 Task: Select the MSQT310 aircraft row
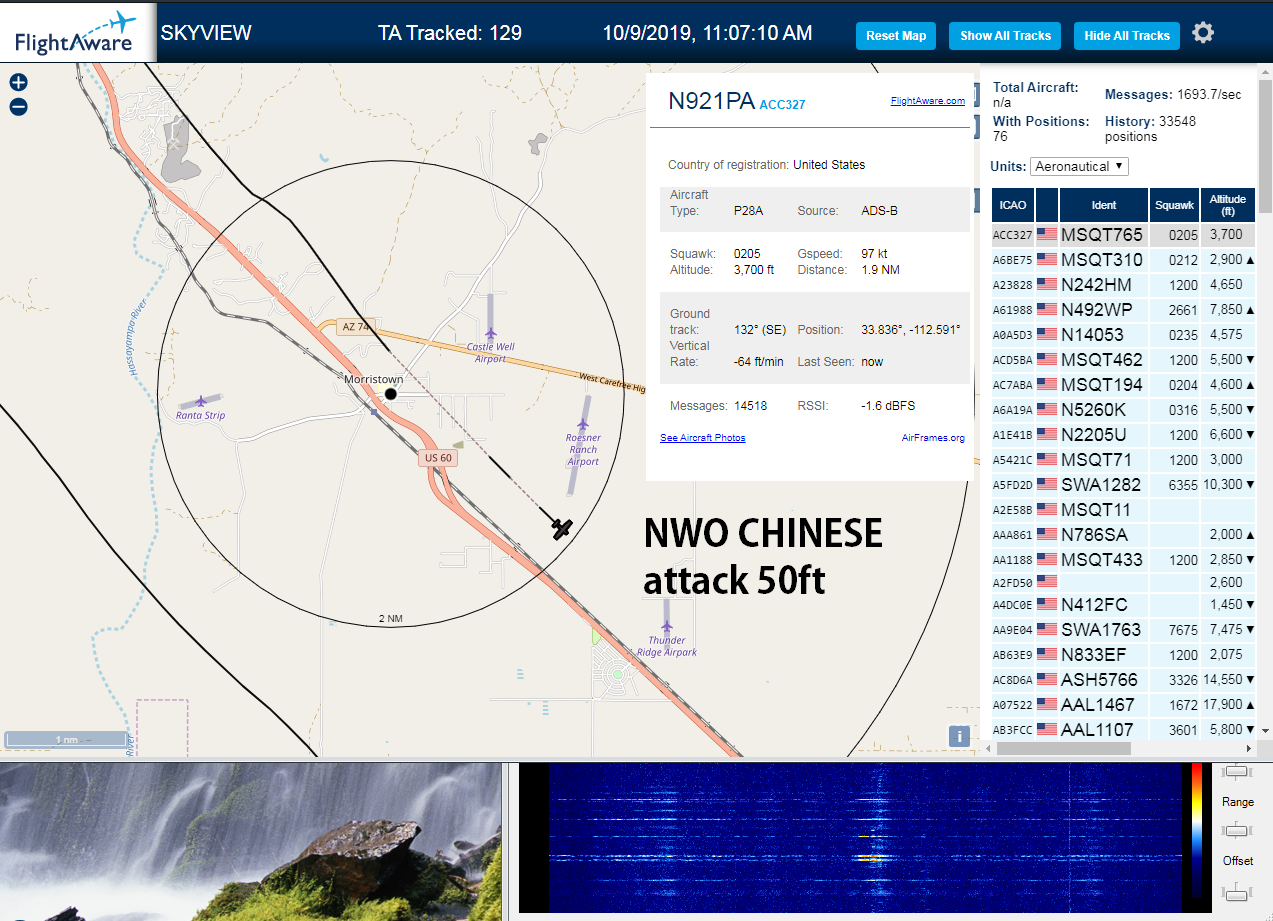click(1123, 260)
